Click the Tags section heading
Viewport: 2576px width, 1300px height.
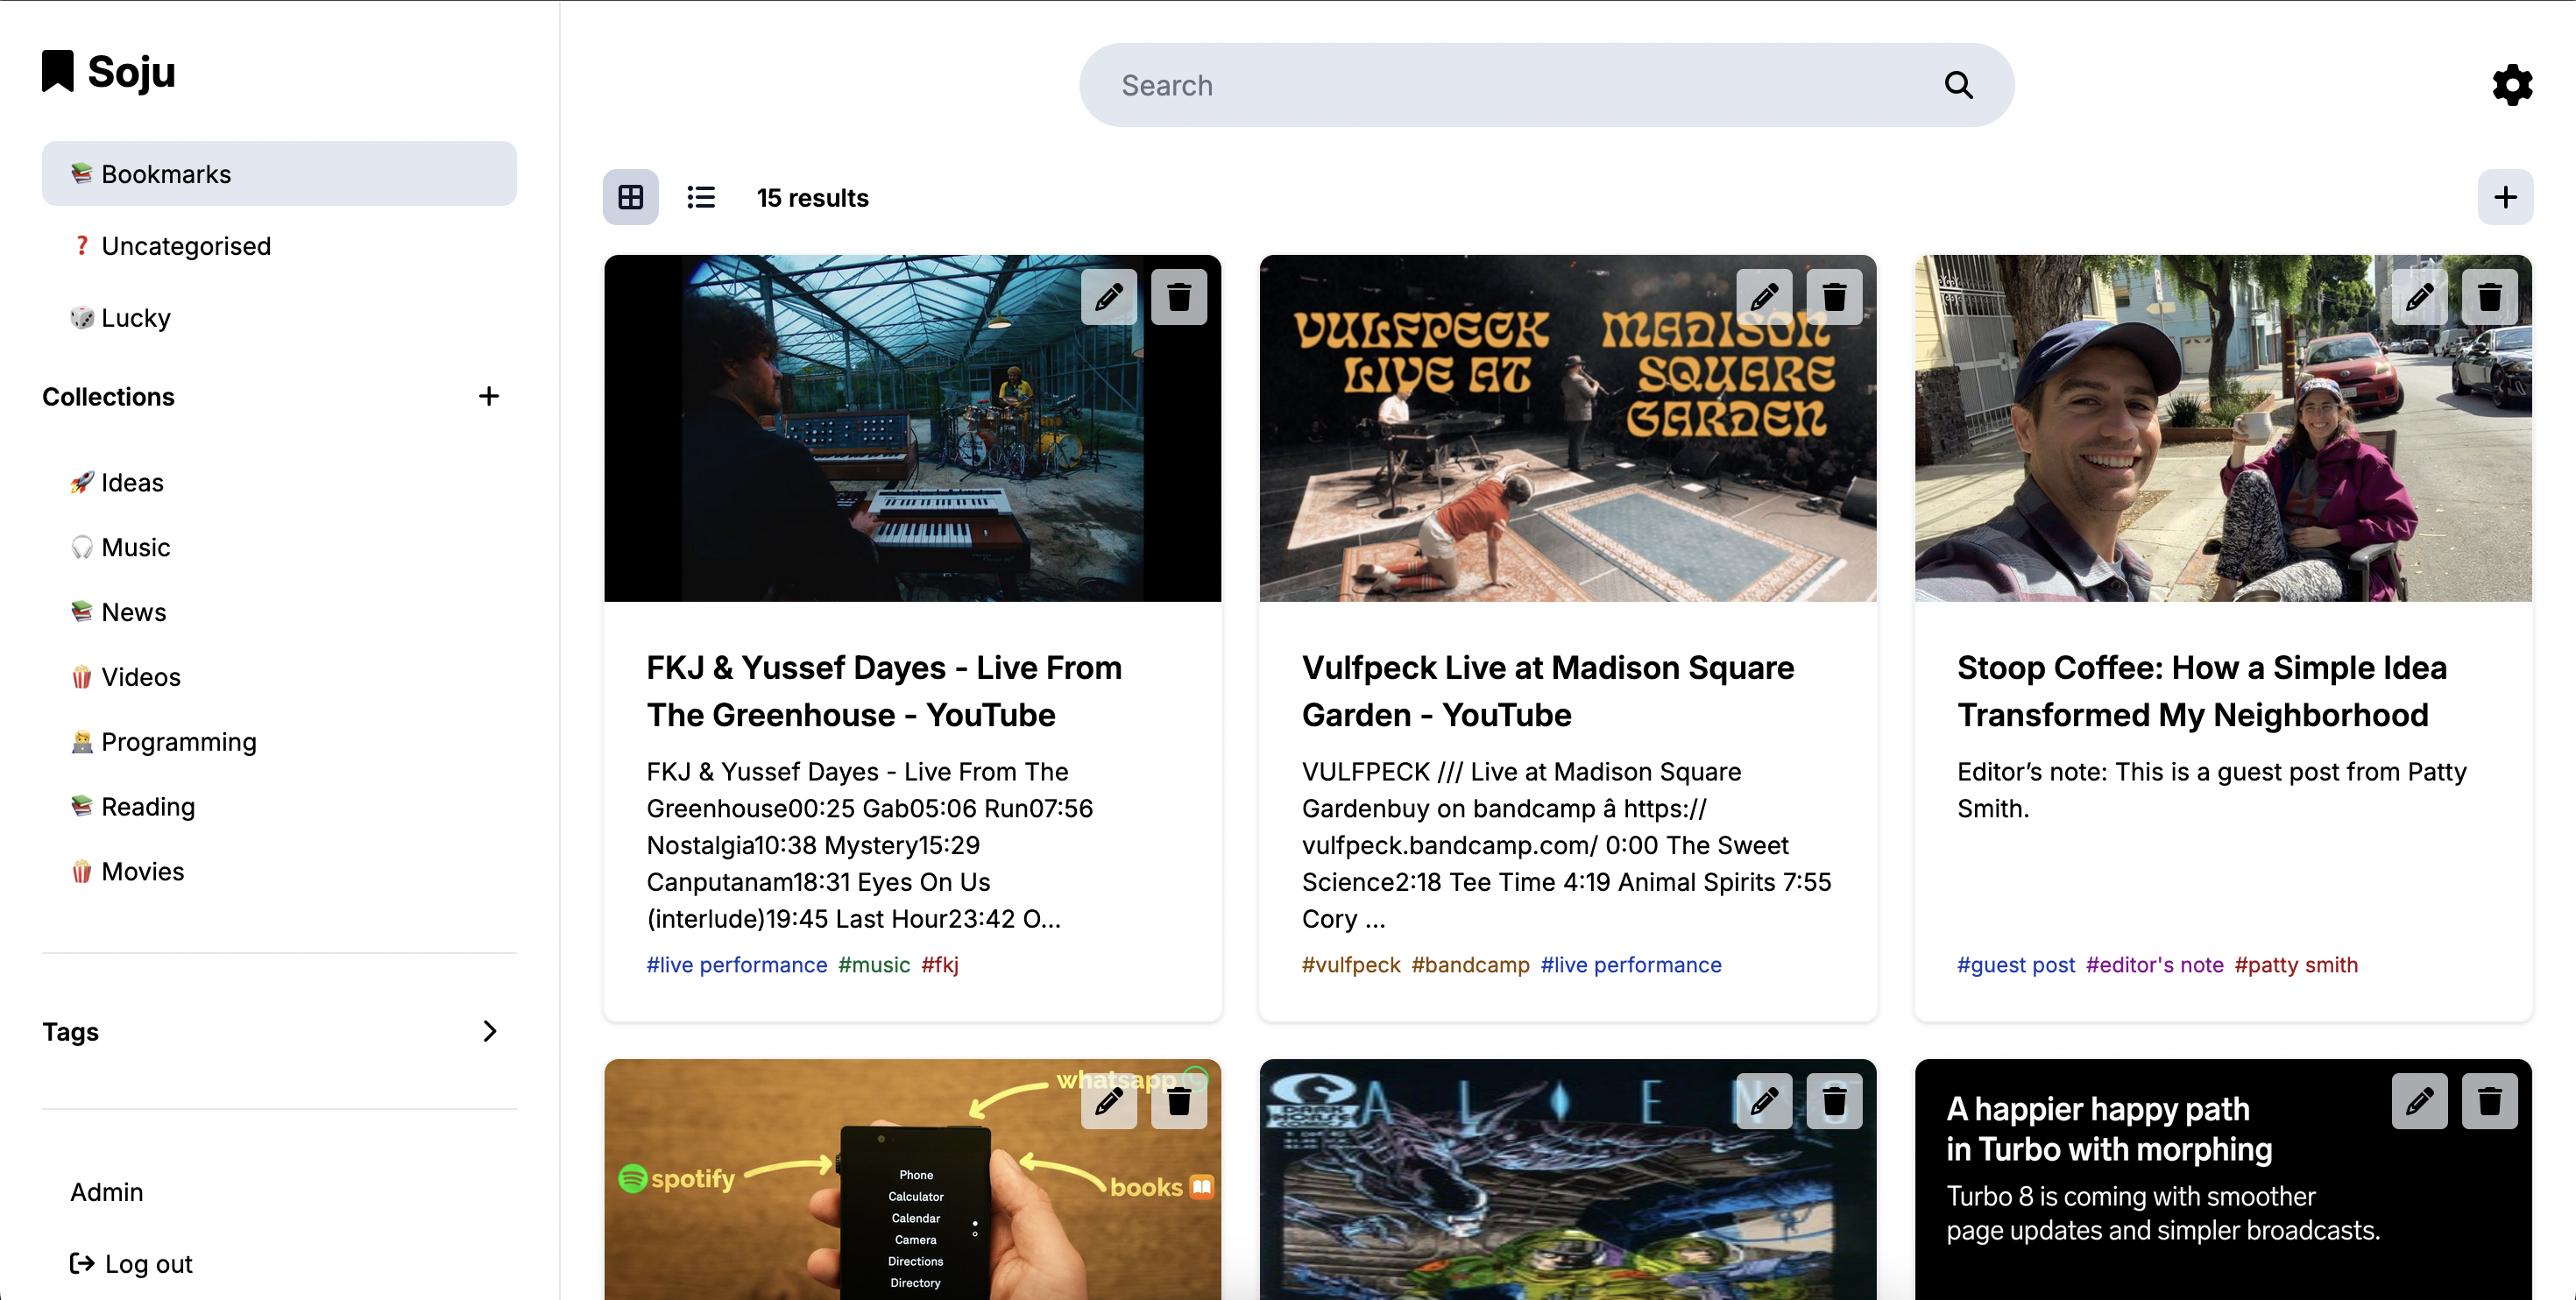point(70,1031)
